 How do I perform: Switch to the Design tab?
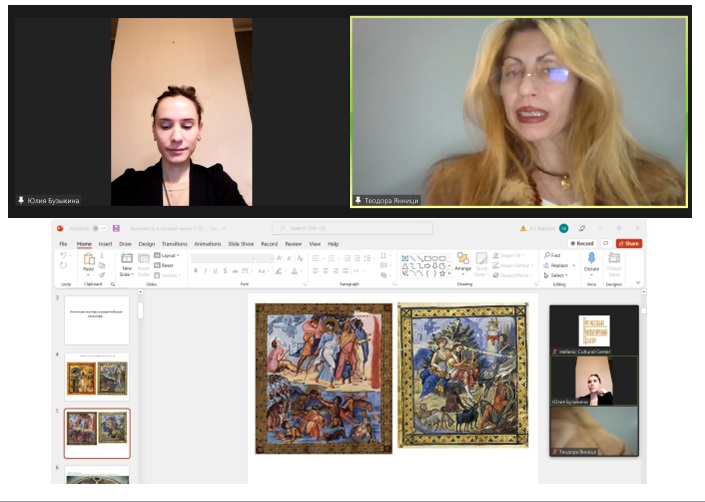coord(147,244)
